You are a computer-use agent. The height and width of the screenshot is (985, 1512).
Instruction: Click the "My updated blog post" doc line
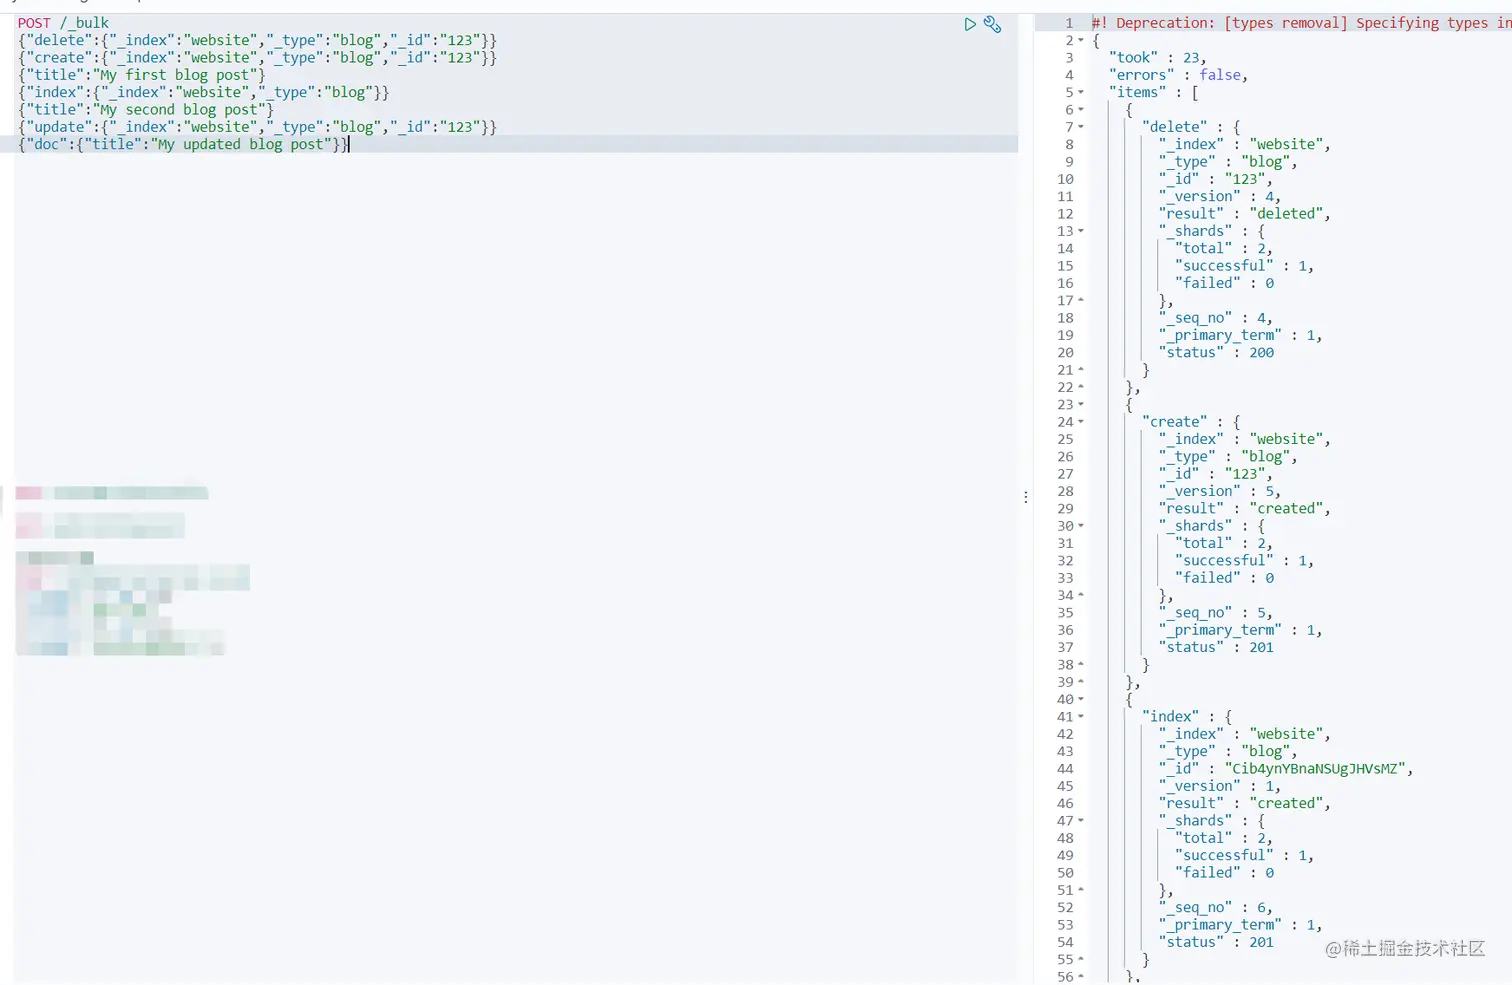pyautogui.click(x=183, y=144)
